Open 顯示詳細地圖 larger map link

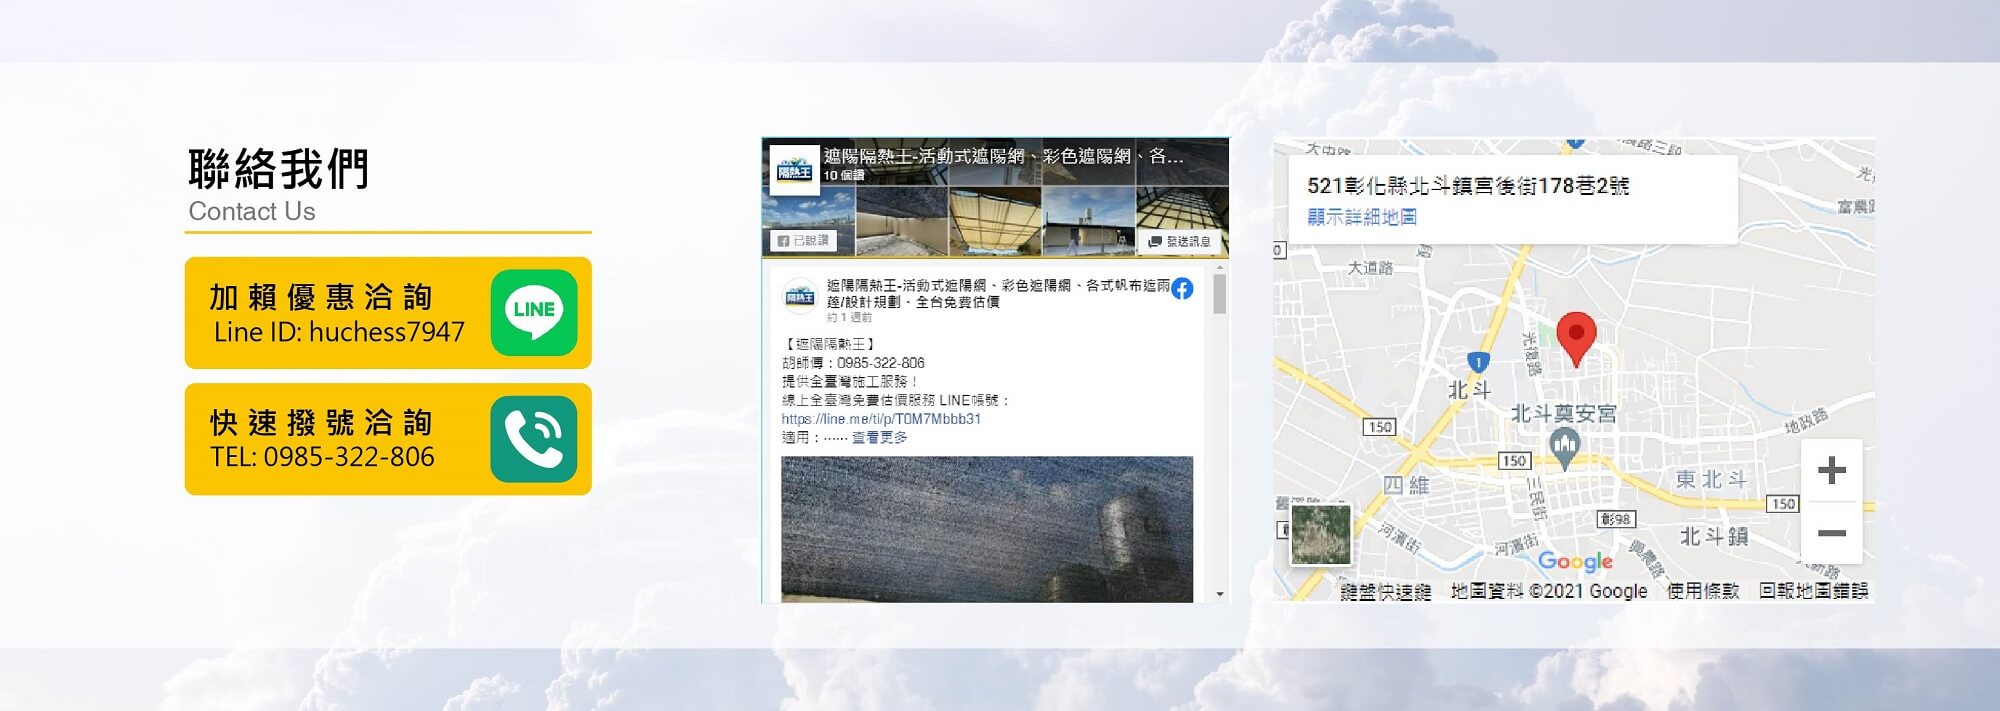(1362, 217)
